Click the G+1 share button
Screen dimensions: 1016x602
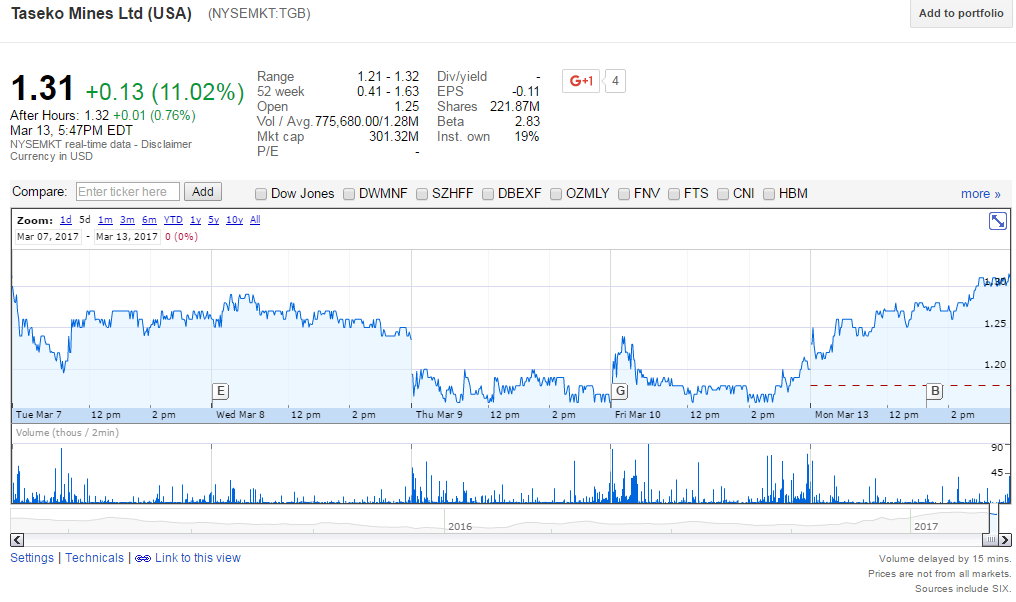pos(581,81)
